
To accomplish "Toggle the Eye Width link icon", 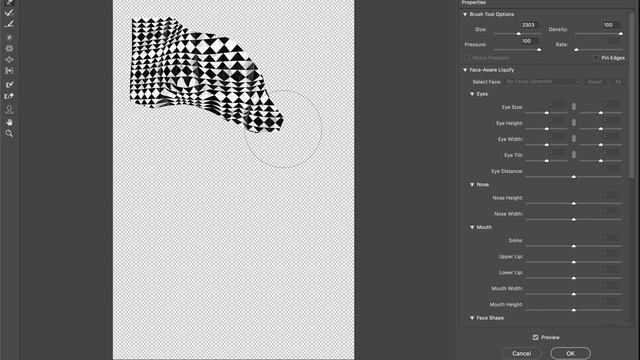I will click(573, 138).
